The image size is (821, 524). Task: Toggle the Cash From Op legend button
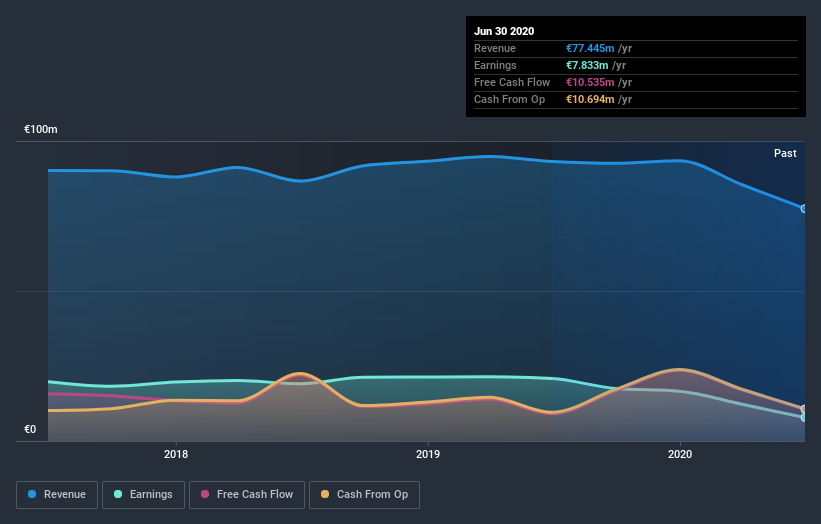[x=364, y=495]
